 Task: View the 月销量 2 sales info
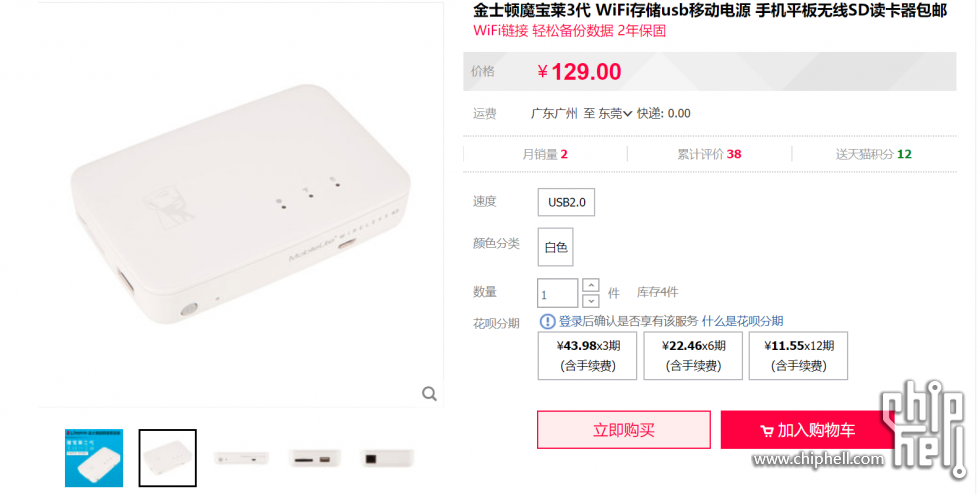[x=545, y=154]
